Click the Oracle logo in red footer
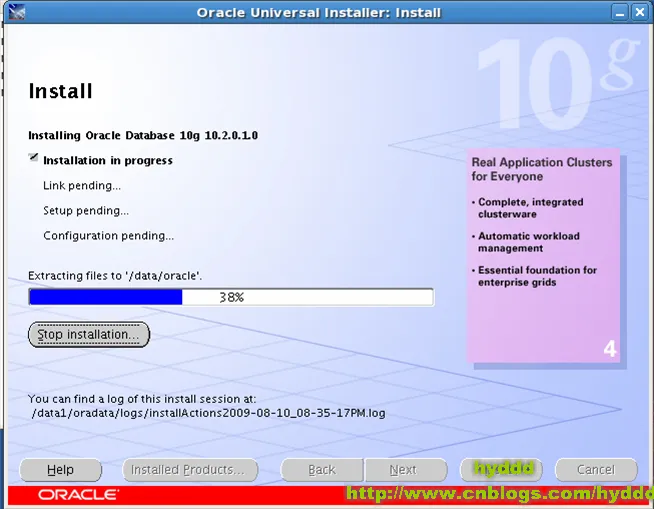This screenshot has height=509, width=654. point(78,495)
